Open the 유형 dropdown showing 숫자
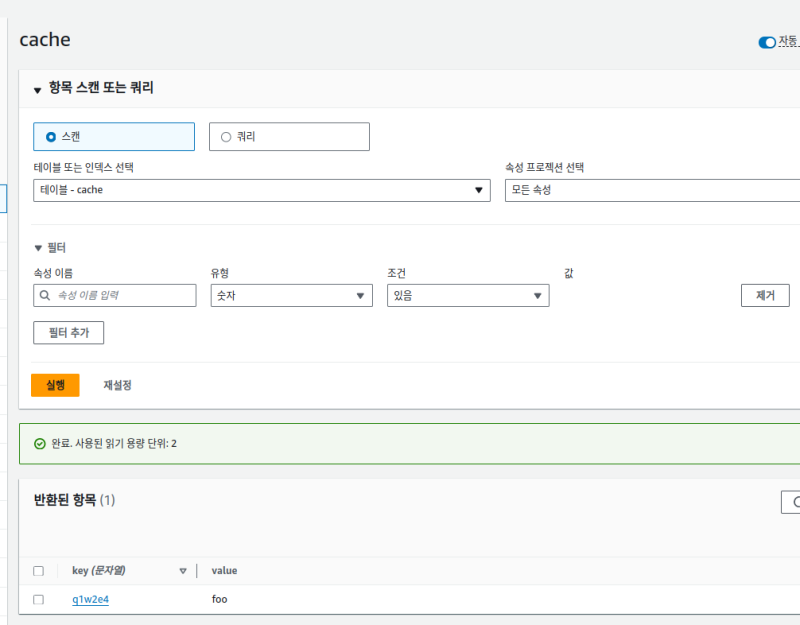The width and height of the screenshot is (800, 625). 291,296
